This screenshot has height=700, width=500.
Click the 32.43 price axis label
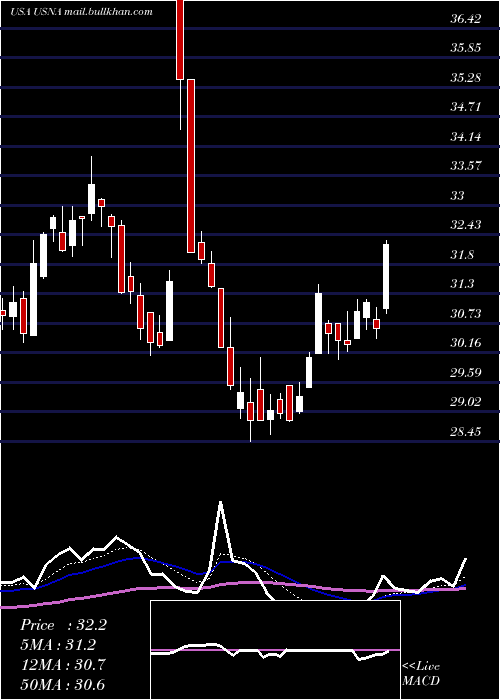[x=466, y=225]
